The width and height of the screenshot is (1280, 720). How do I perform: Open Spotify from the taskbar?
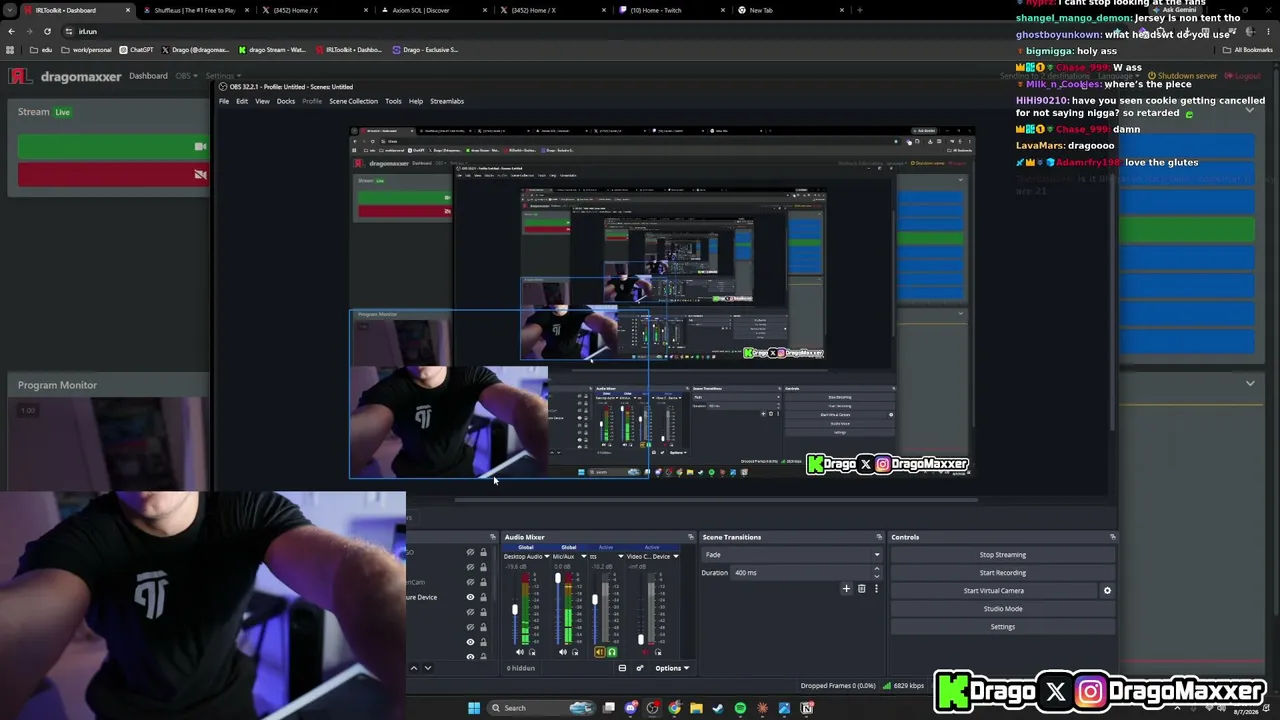point(740,708)
